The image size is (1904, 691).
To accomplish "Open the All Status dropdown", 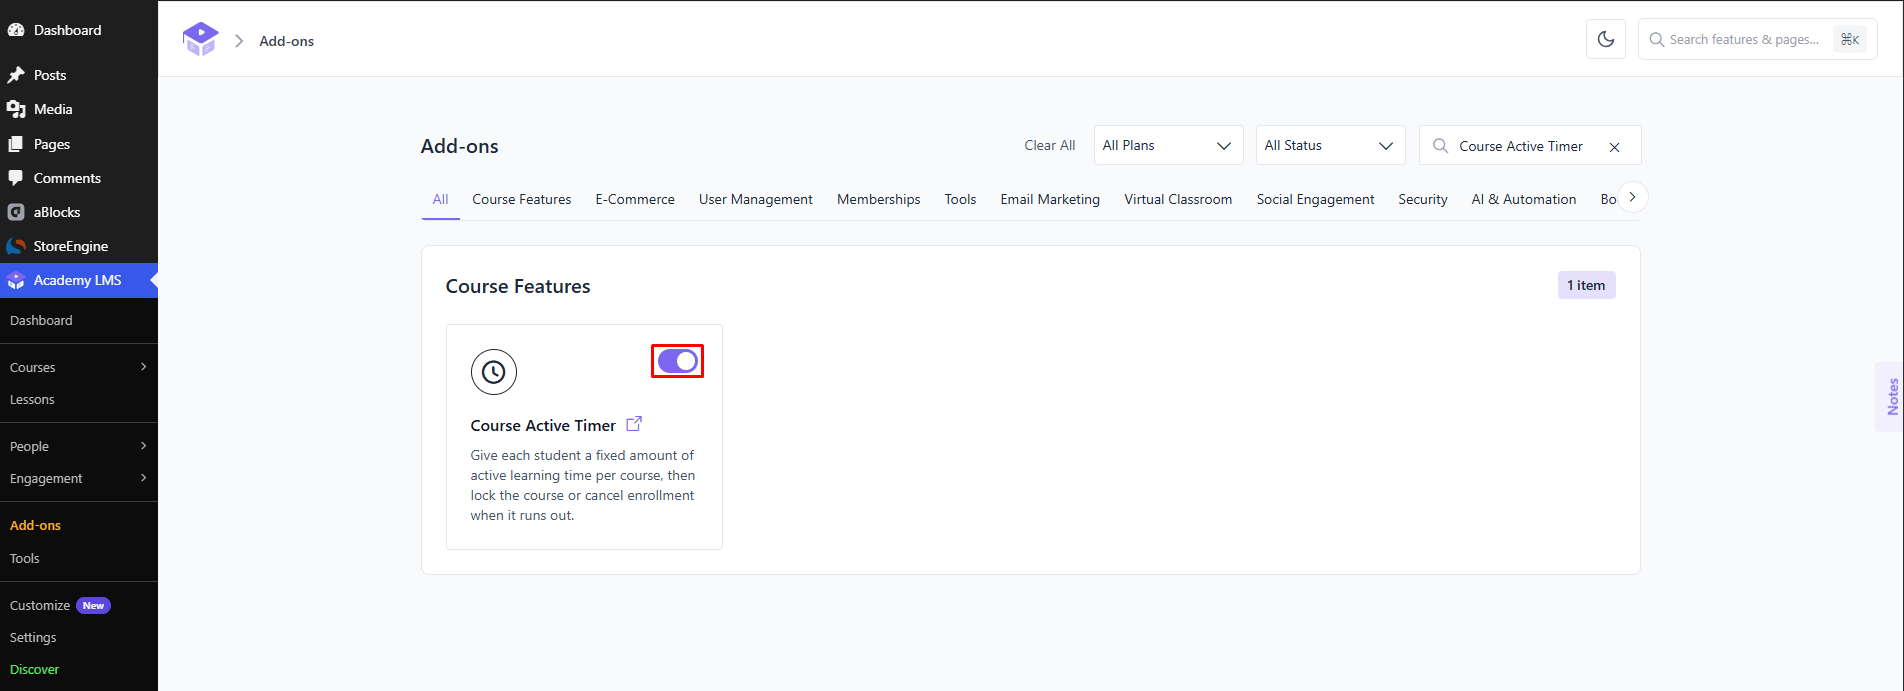I will 1330,145.
